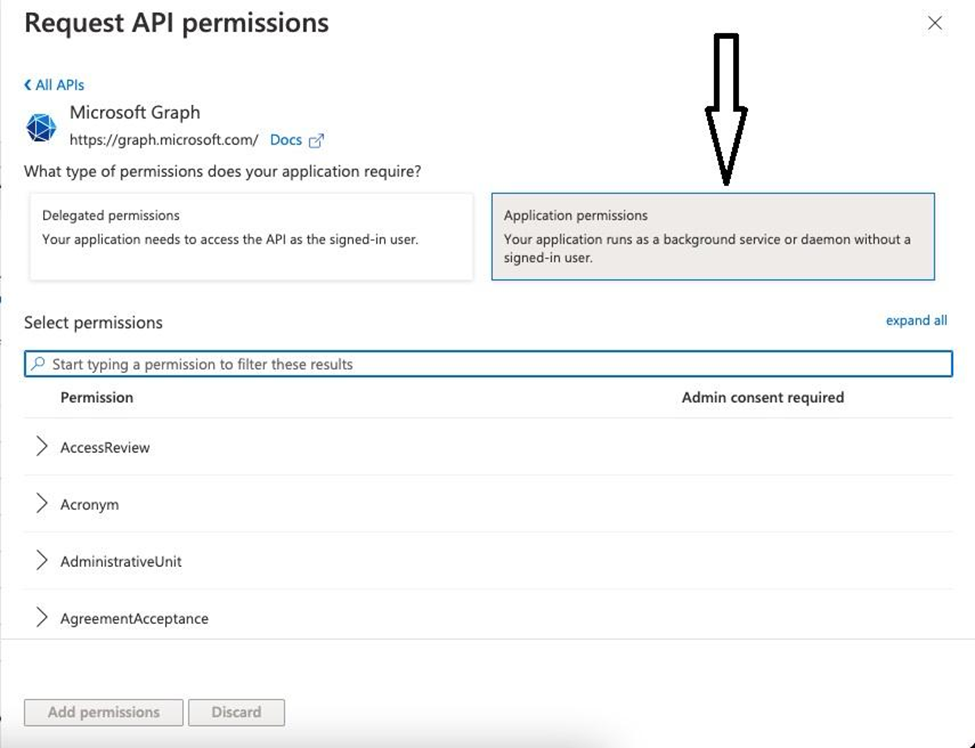Expand the AgreementAcceptance chevron
Screen dimensions: 975x748
[x=42, y=618]
